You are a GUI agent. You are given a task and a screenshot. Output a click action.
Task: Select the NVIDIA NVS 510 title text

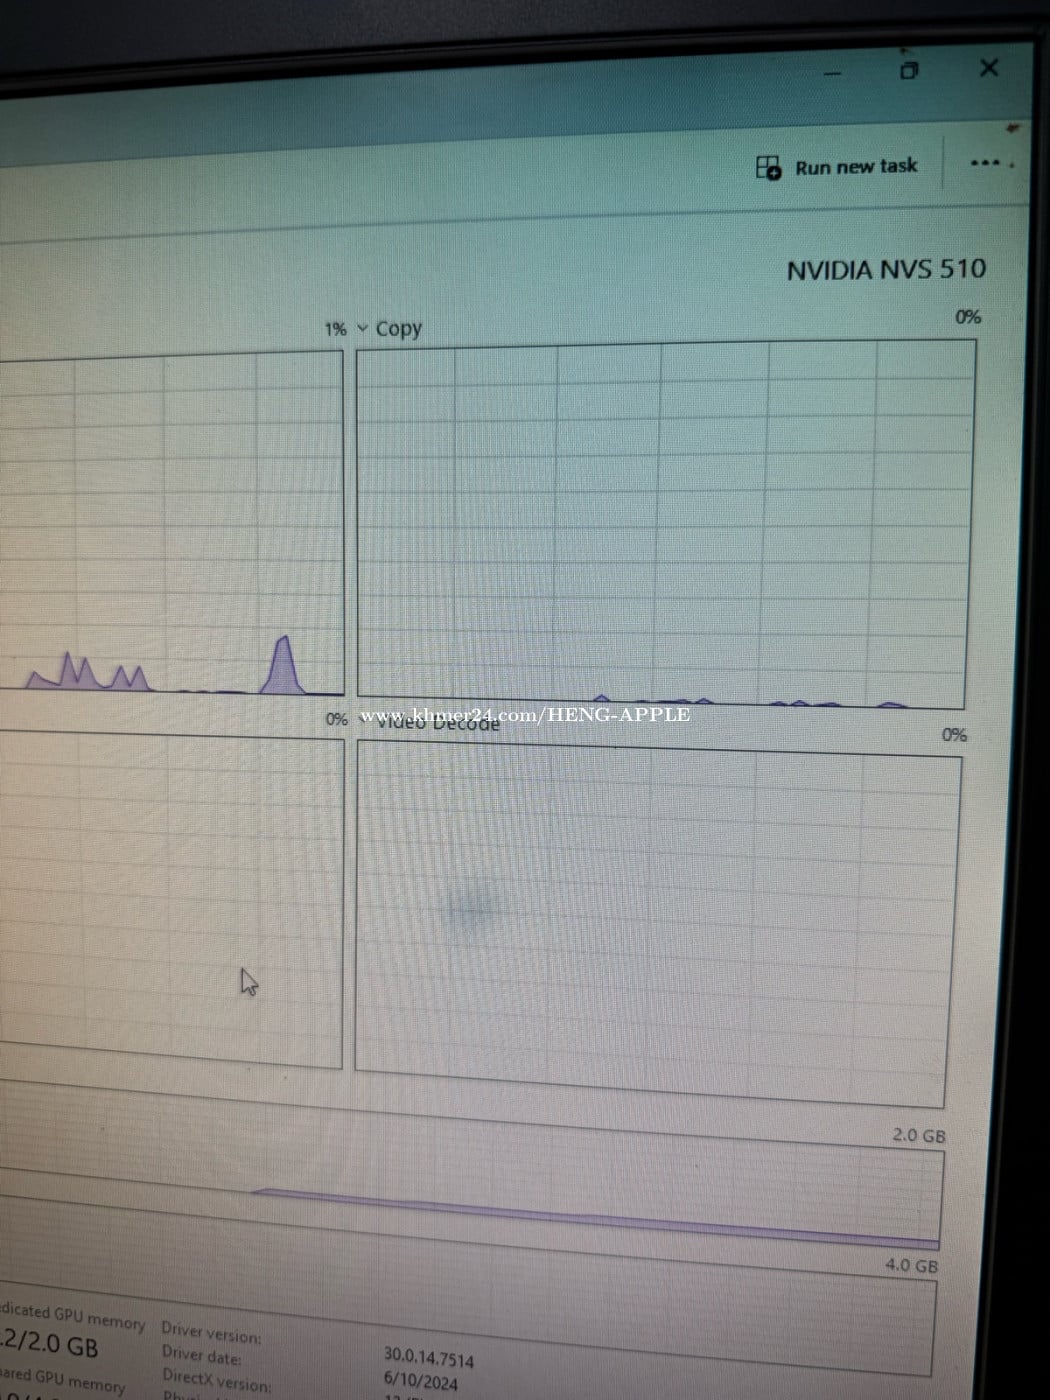tap(885, 270)
